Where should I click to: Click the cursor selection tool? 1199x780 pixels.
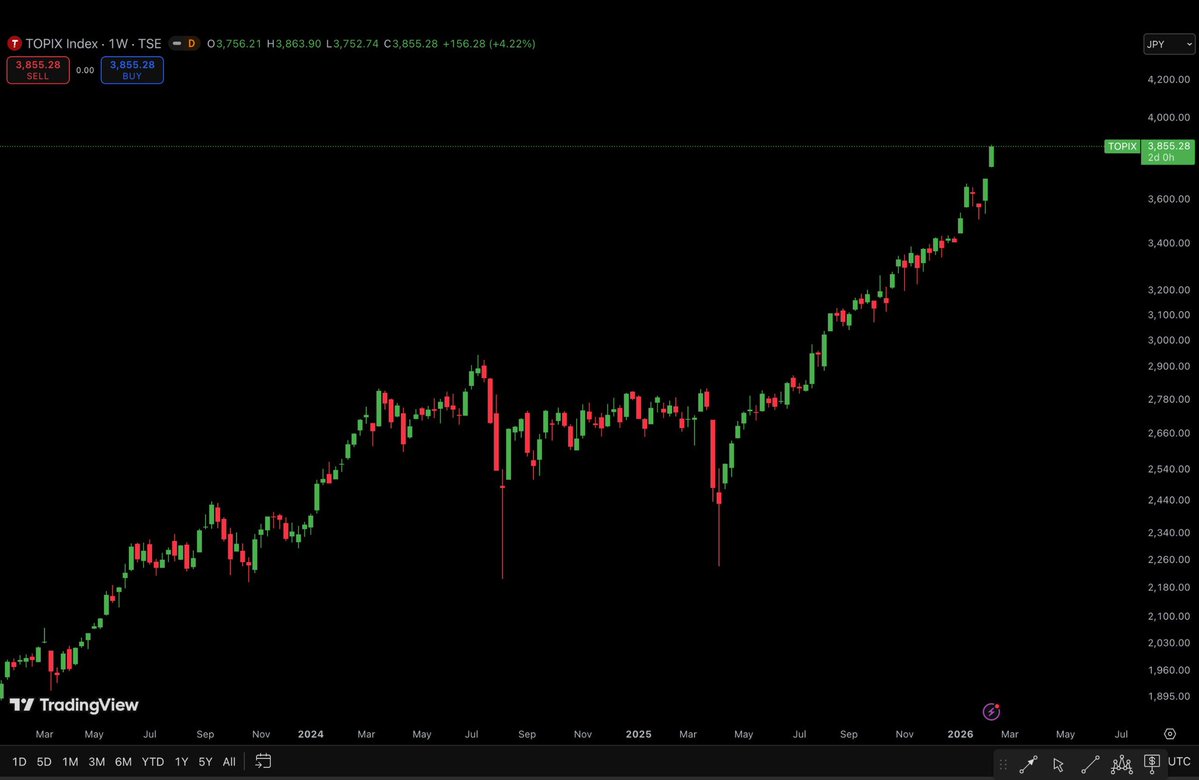tap(1058, 763)
